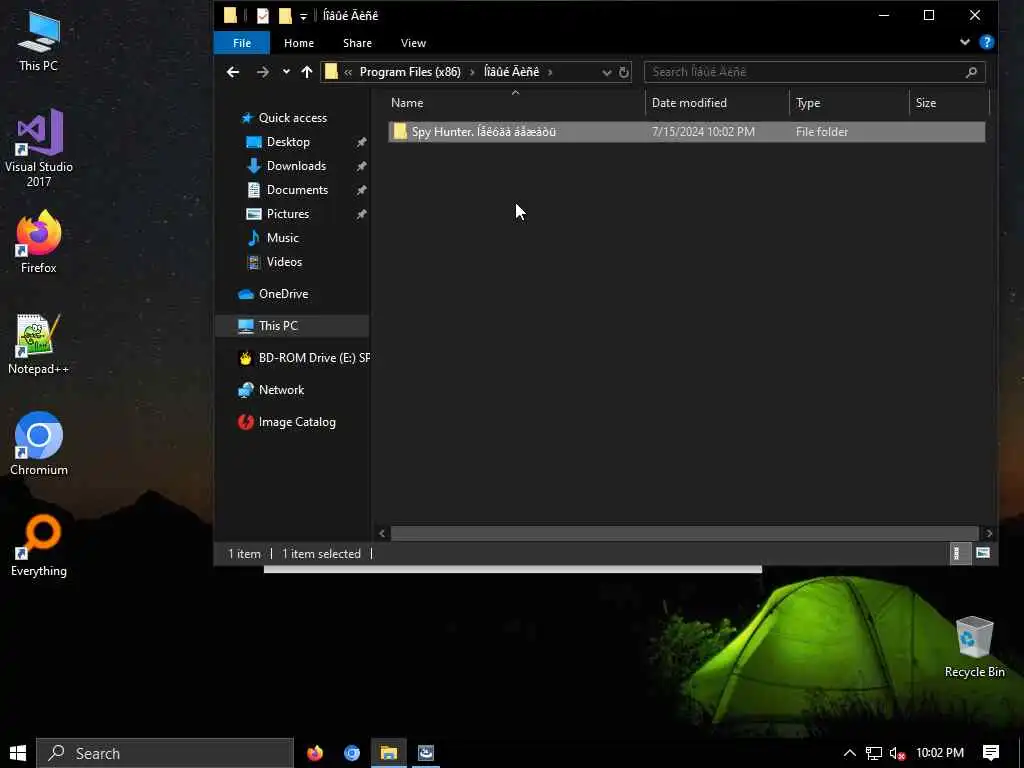Open the recent locations dropdown arrow
This screenshot has height=768, width=1024.
286,72
